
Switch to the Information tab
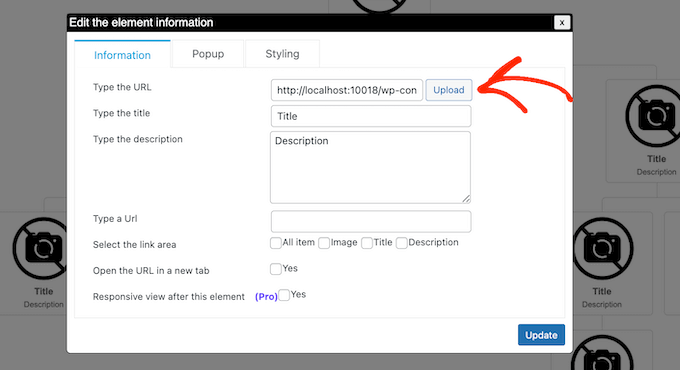click(122, 54)
